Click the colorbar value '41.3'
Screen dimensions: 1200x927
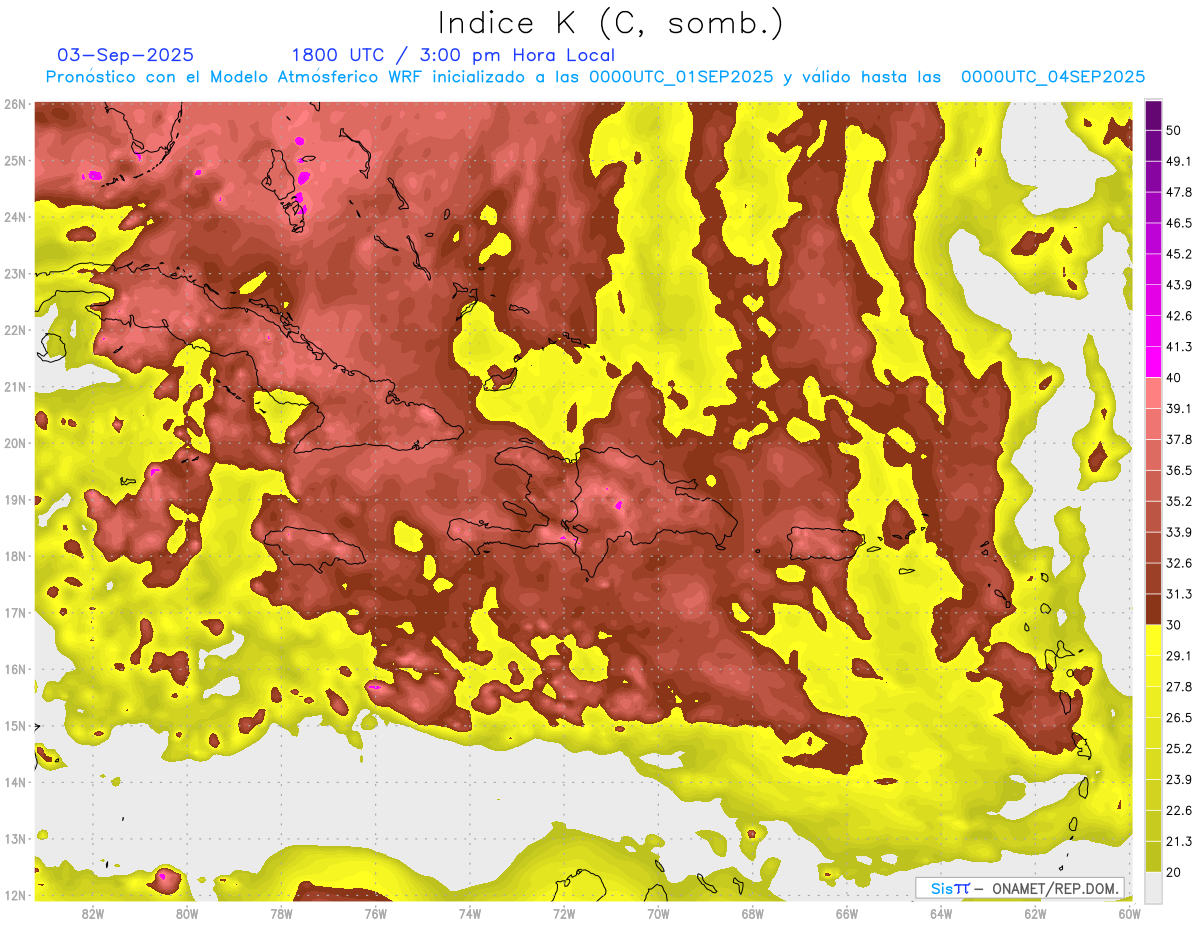point(1179,347)
